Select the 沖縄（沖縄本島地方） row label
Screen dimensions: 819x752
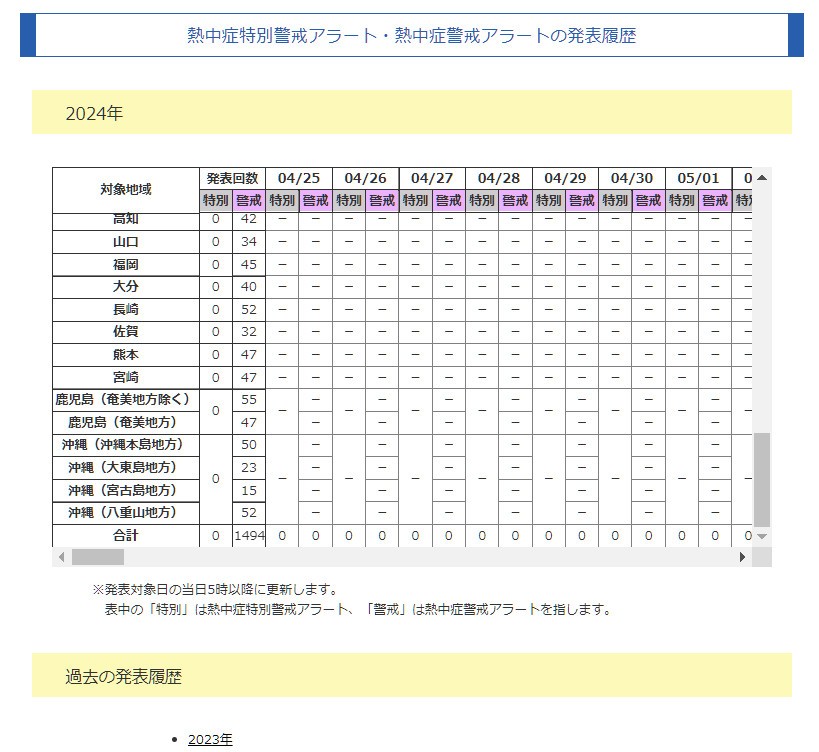pyautogui.click(x=126, y=445)
